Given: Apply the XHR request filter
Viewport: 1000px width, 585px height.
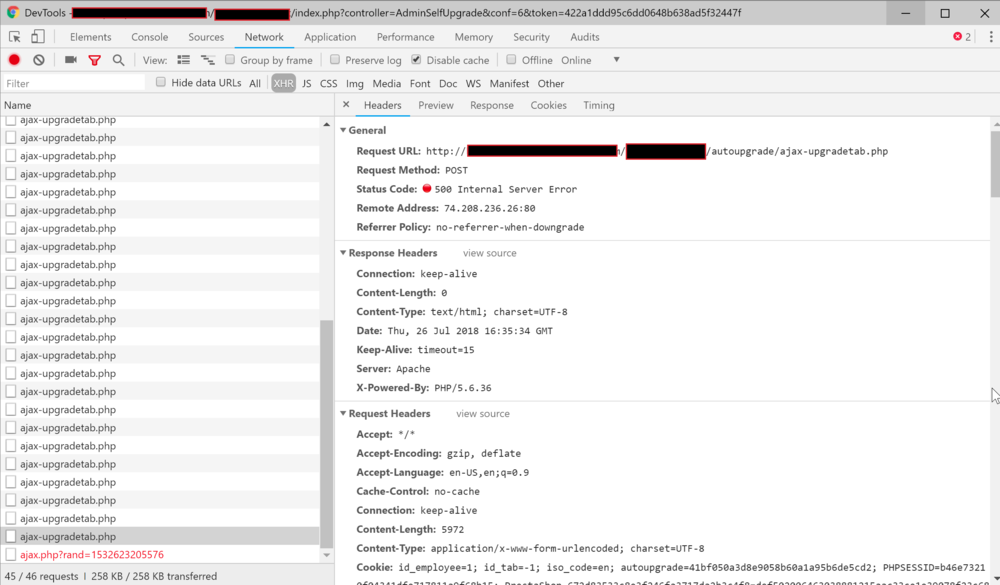Looking at the screenshot, I should click(283, 83).
